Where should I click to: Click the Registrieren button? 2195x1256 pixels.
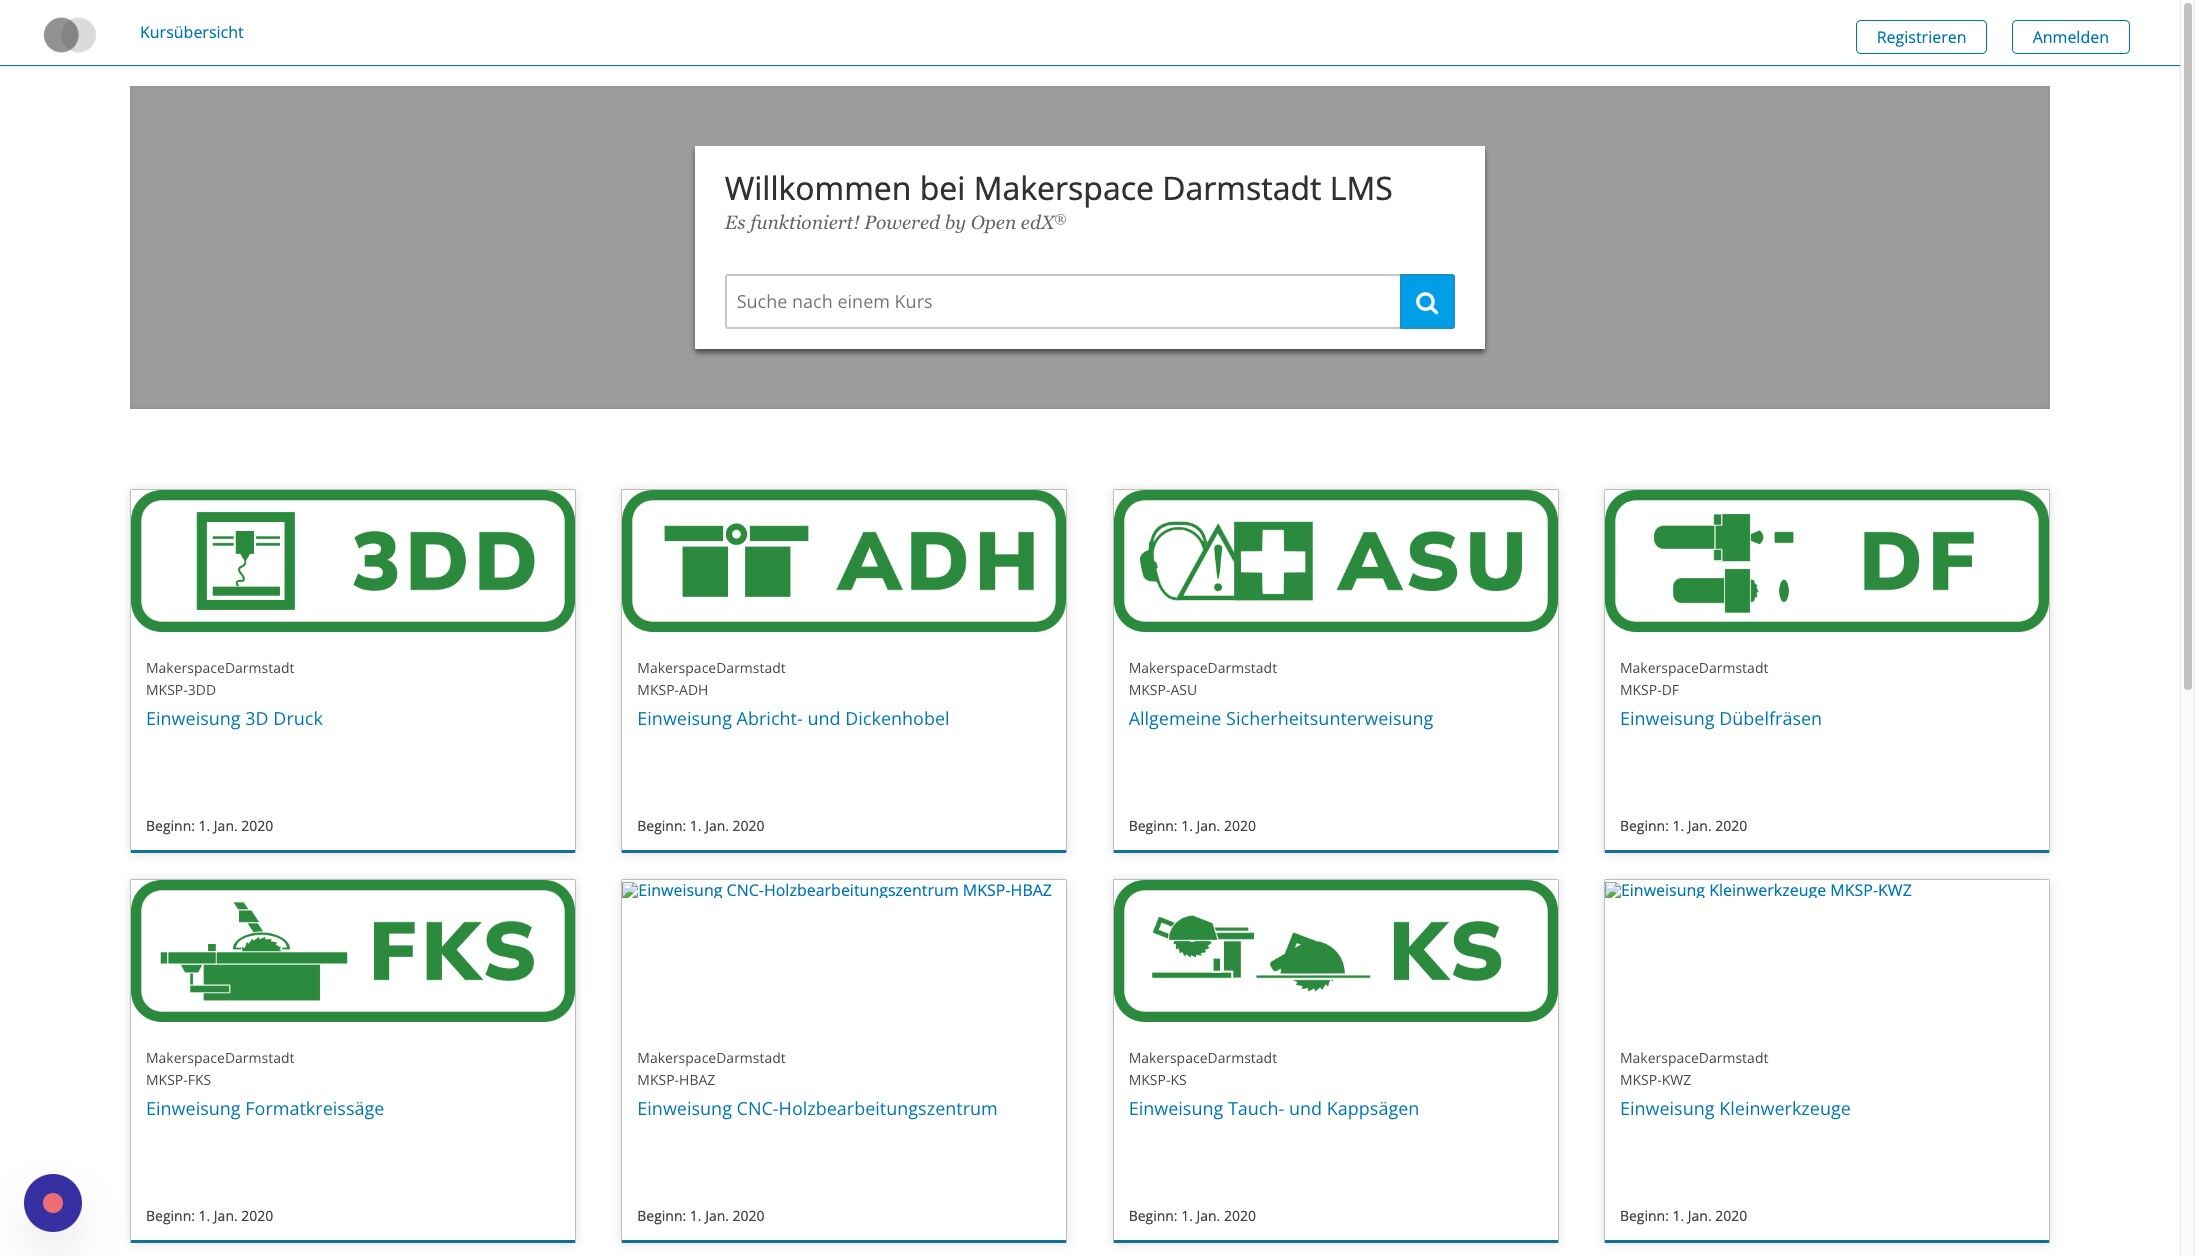tap(1920, 37)
